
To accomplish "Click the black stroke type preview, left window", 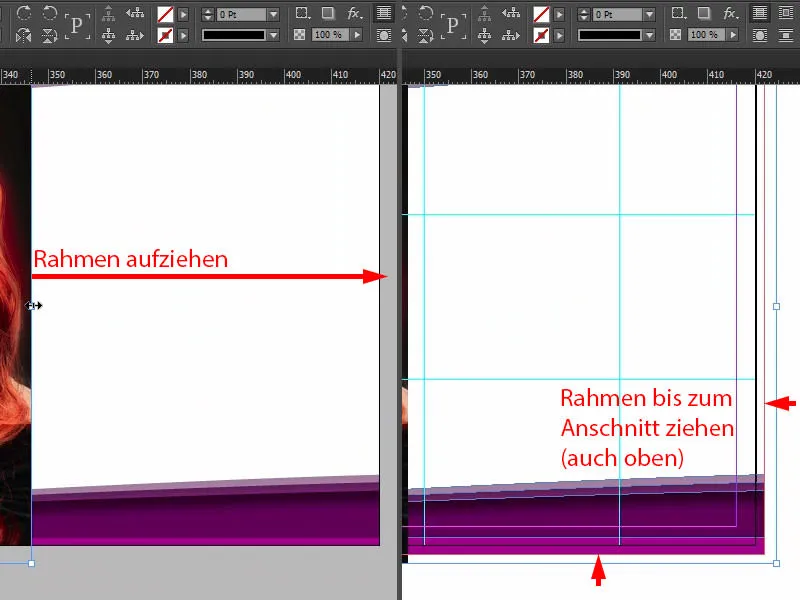I will coord(234,35).
